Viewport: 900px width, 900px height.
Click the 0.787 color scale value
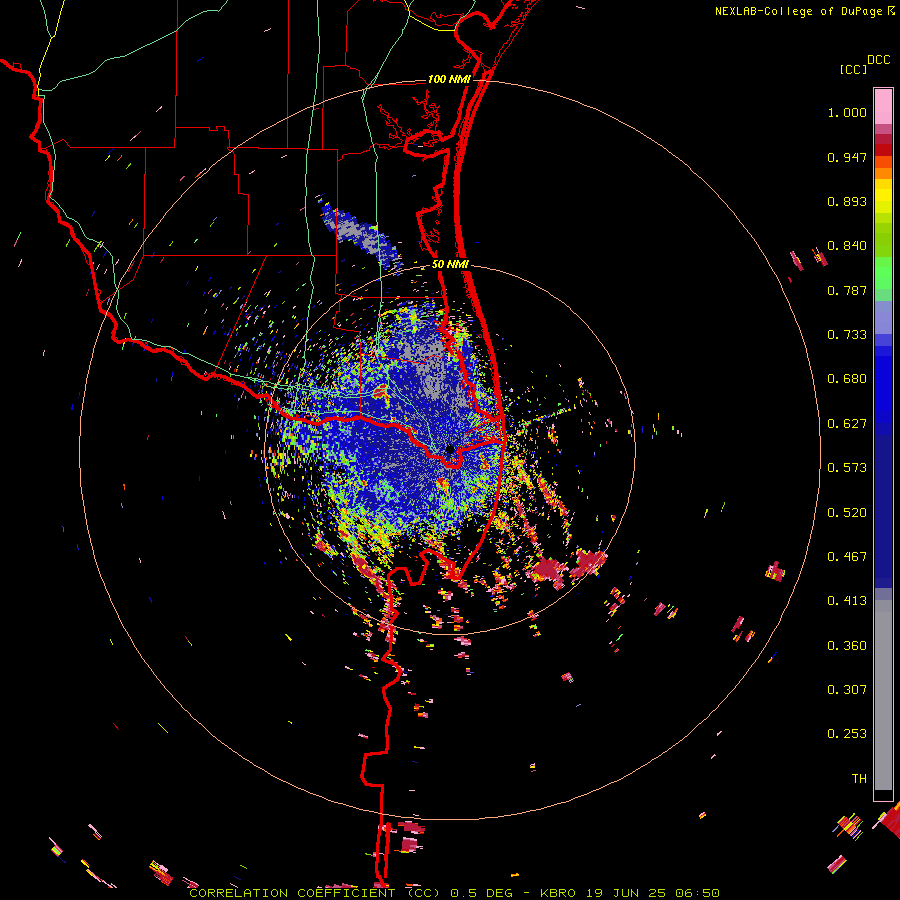[847, 290]
